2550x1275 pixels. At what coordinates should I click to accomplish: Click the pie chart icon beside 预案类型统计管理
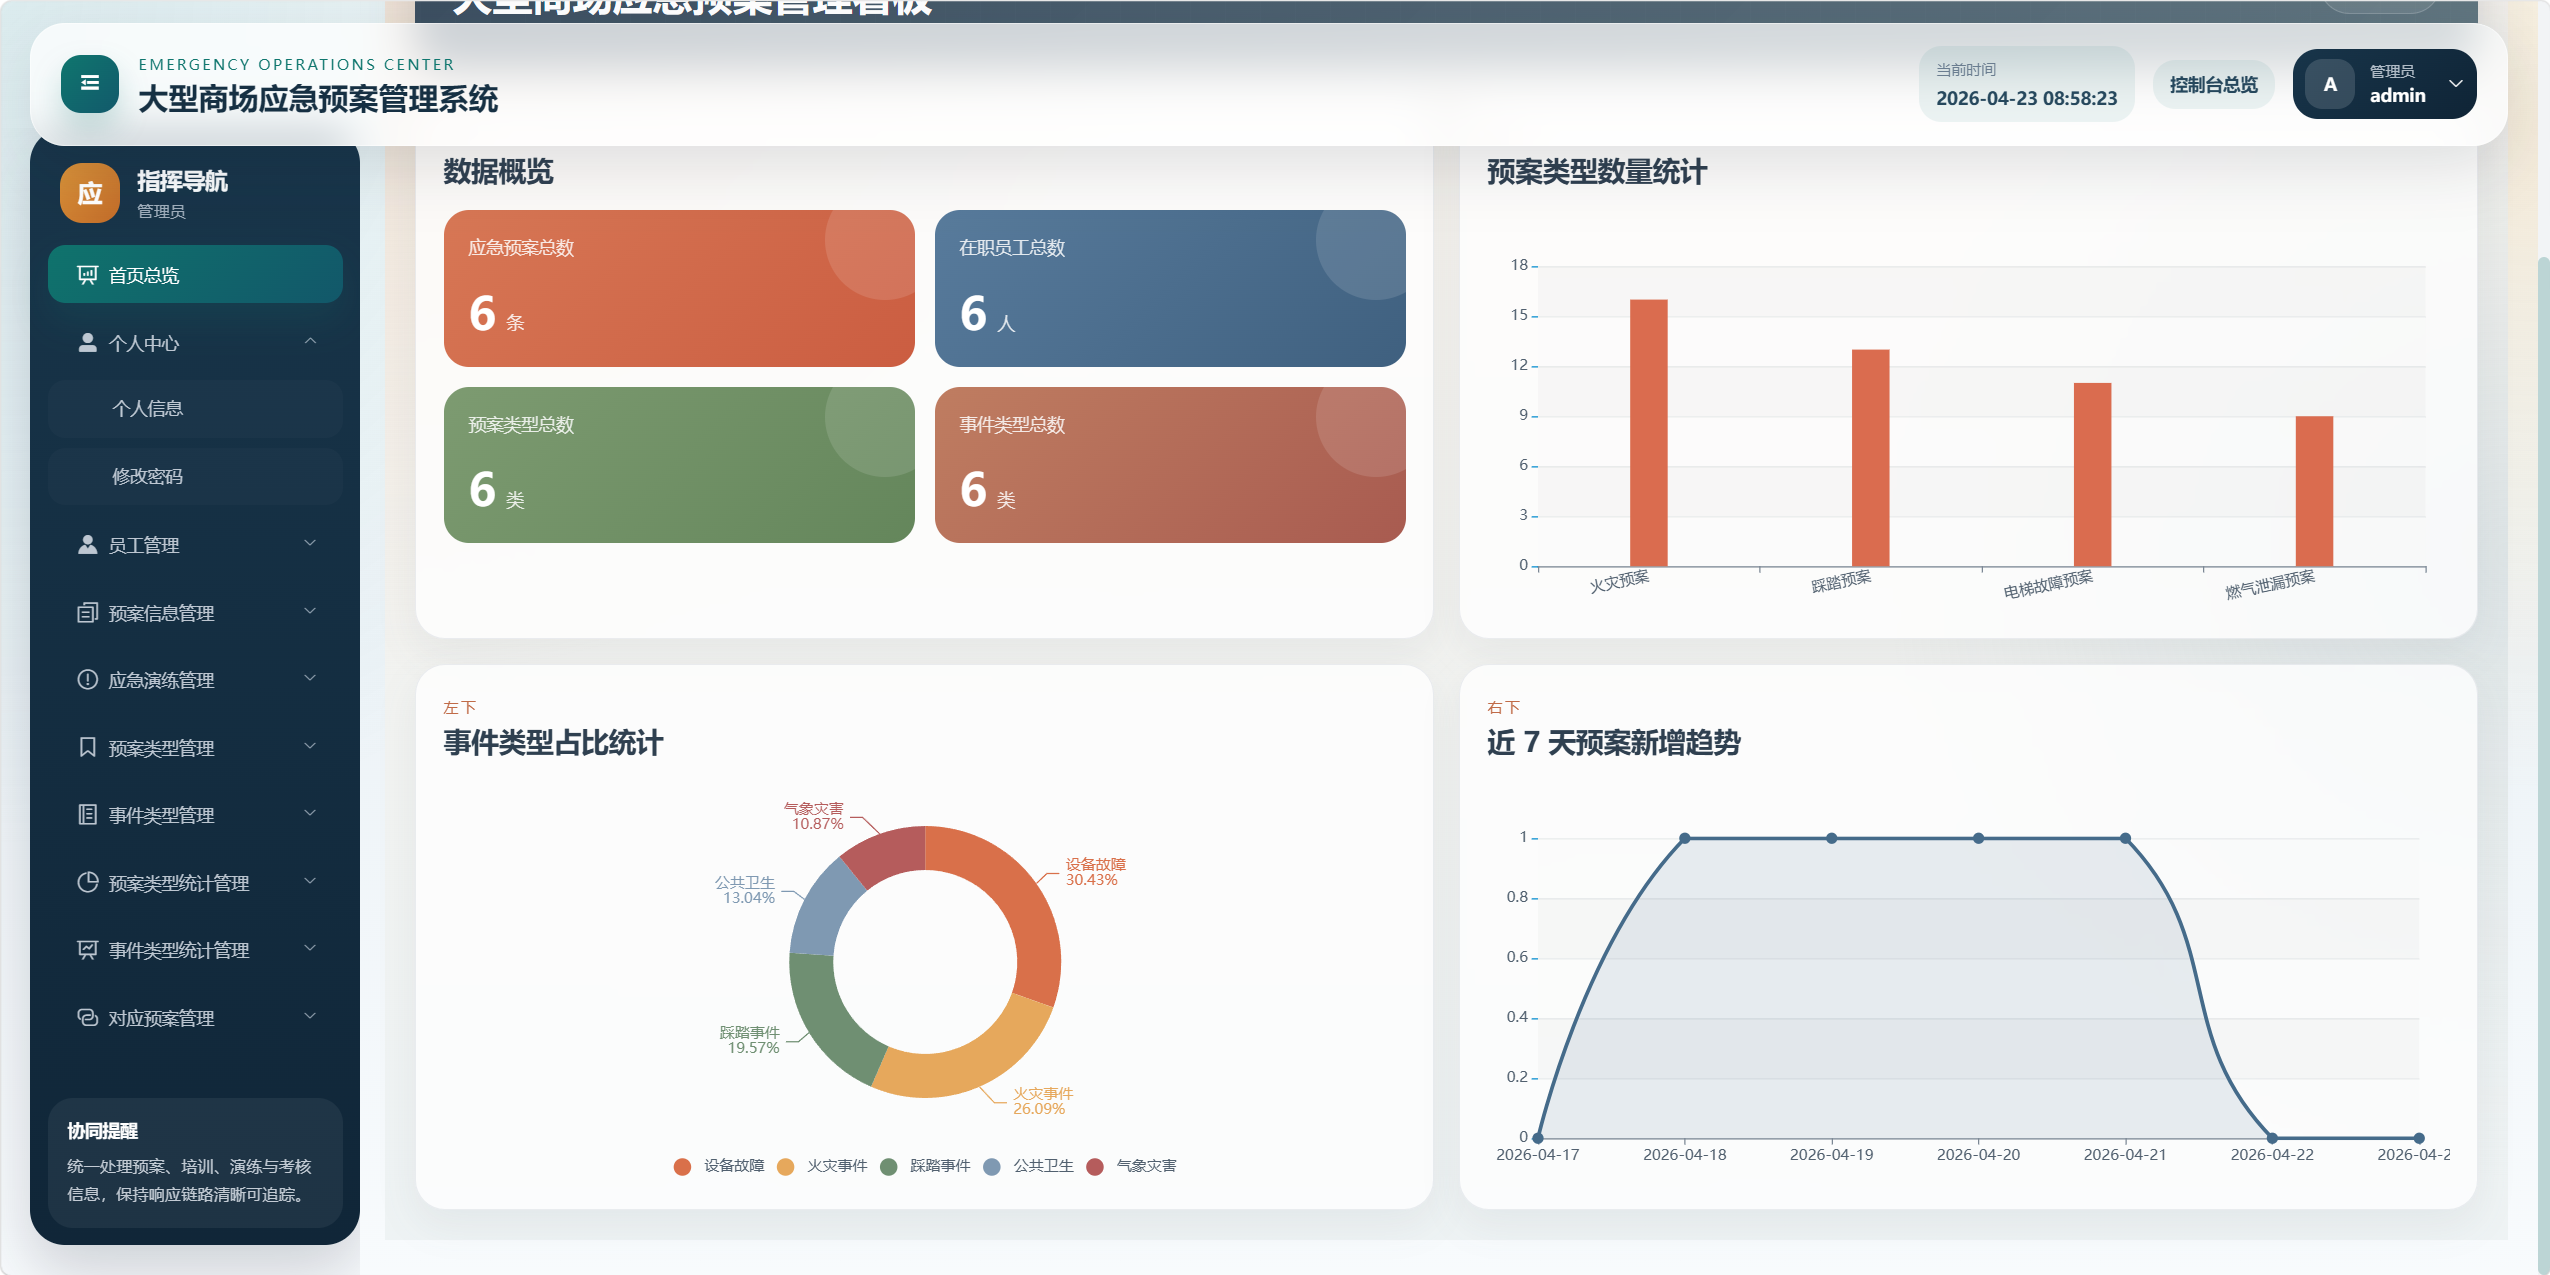pyautogui.click(x=88, y=882)
